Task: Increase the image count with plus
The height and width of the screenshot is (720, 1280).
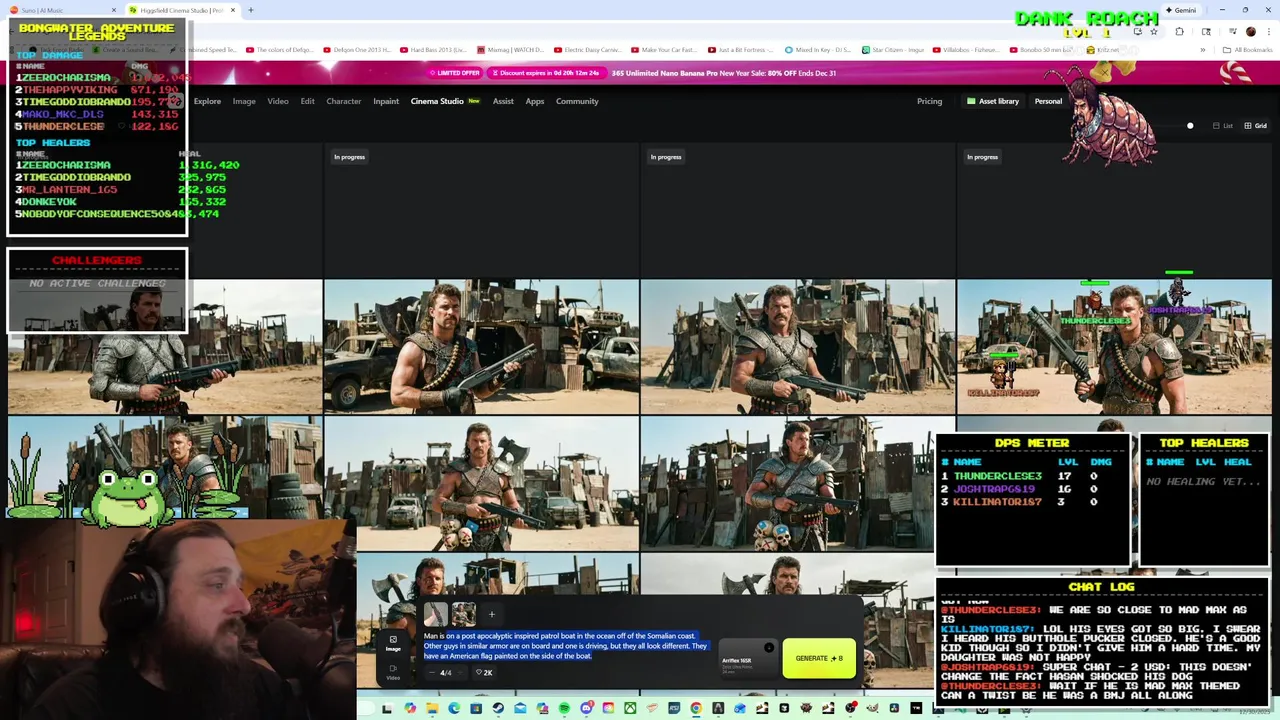Action: 461,672
